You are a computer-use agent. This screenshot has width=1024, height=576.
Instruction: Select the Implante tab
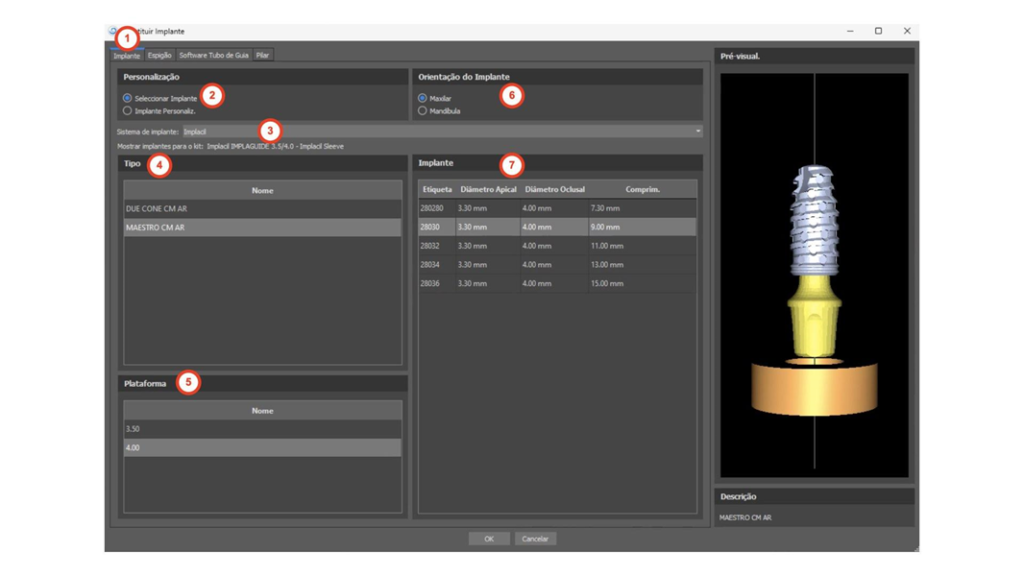tap(127, 56)
